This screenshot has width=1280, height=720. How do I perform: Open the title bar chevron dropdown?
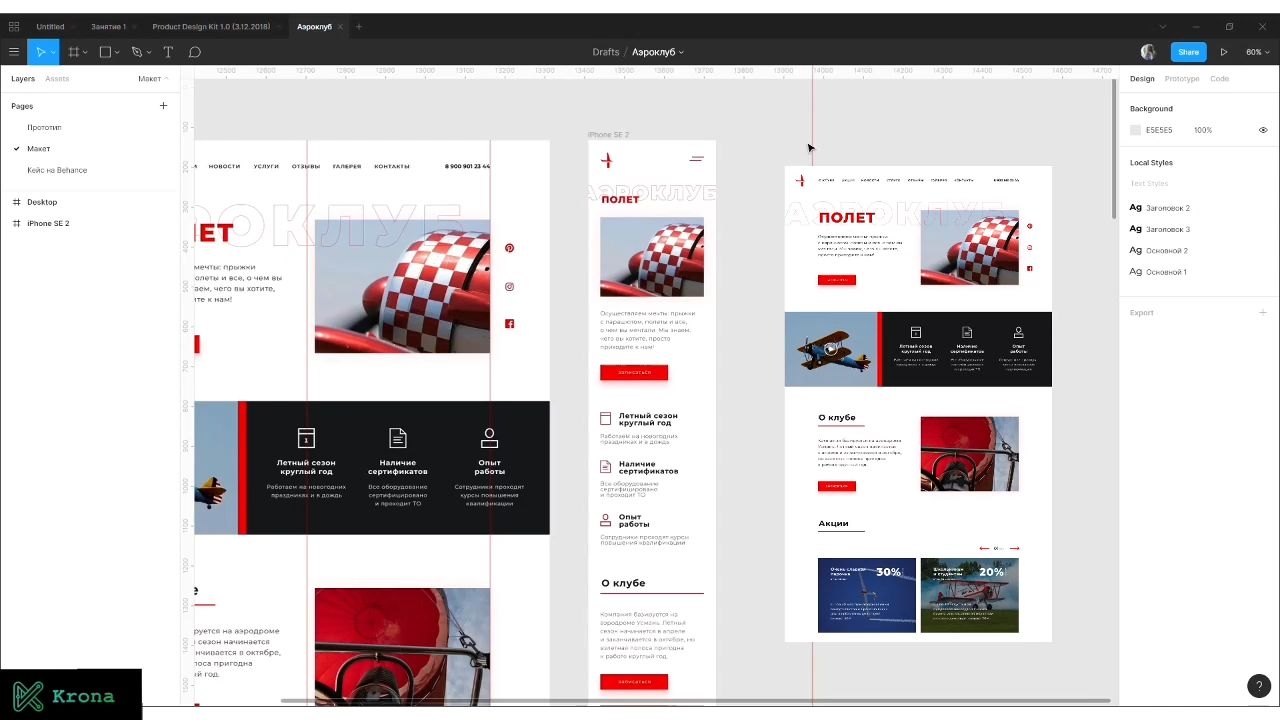coord(1162,27)
